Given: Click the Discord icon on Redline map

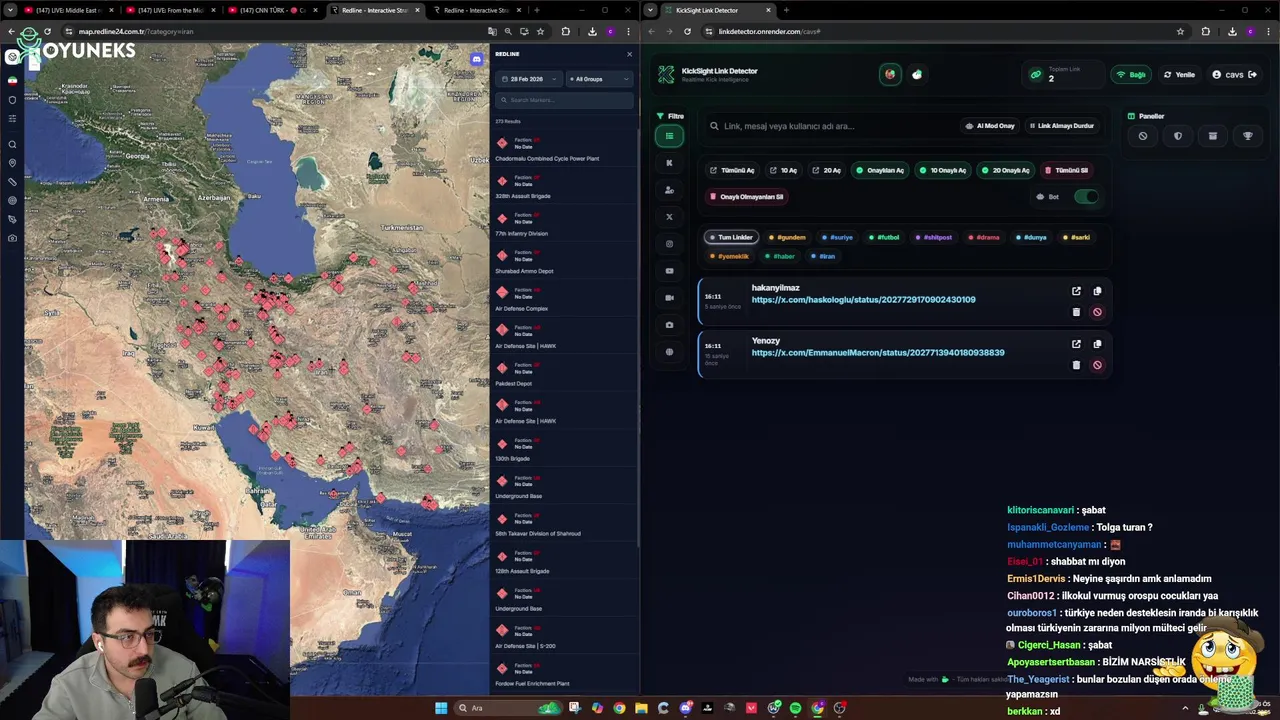Looking at the screenshot, I should (x=476, y=60).
